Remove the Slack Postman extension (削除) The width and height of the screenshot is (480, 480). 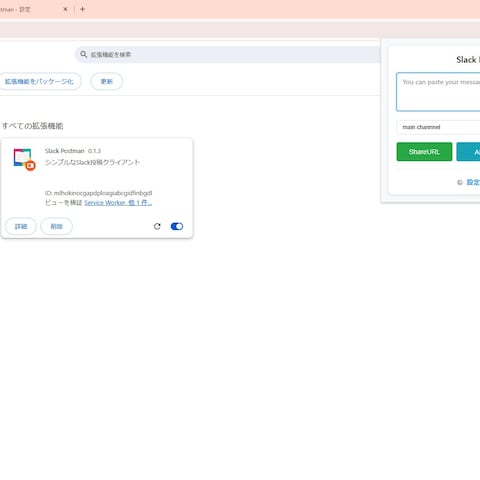(56, 226)
